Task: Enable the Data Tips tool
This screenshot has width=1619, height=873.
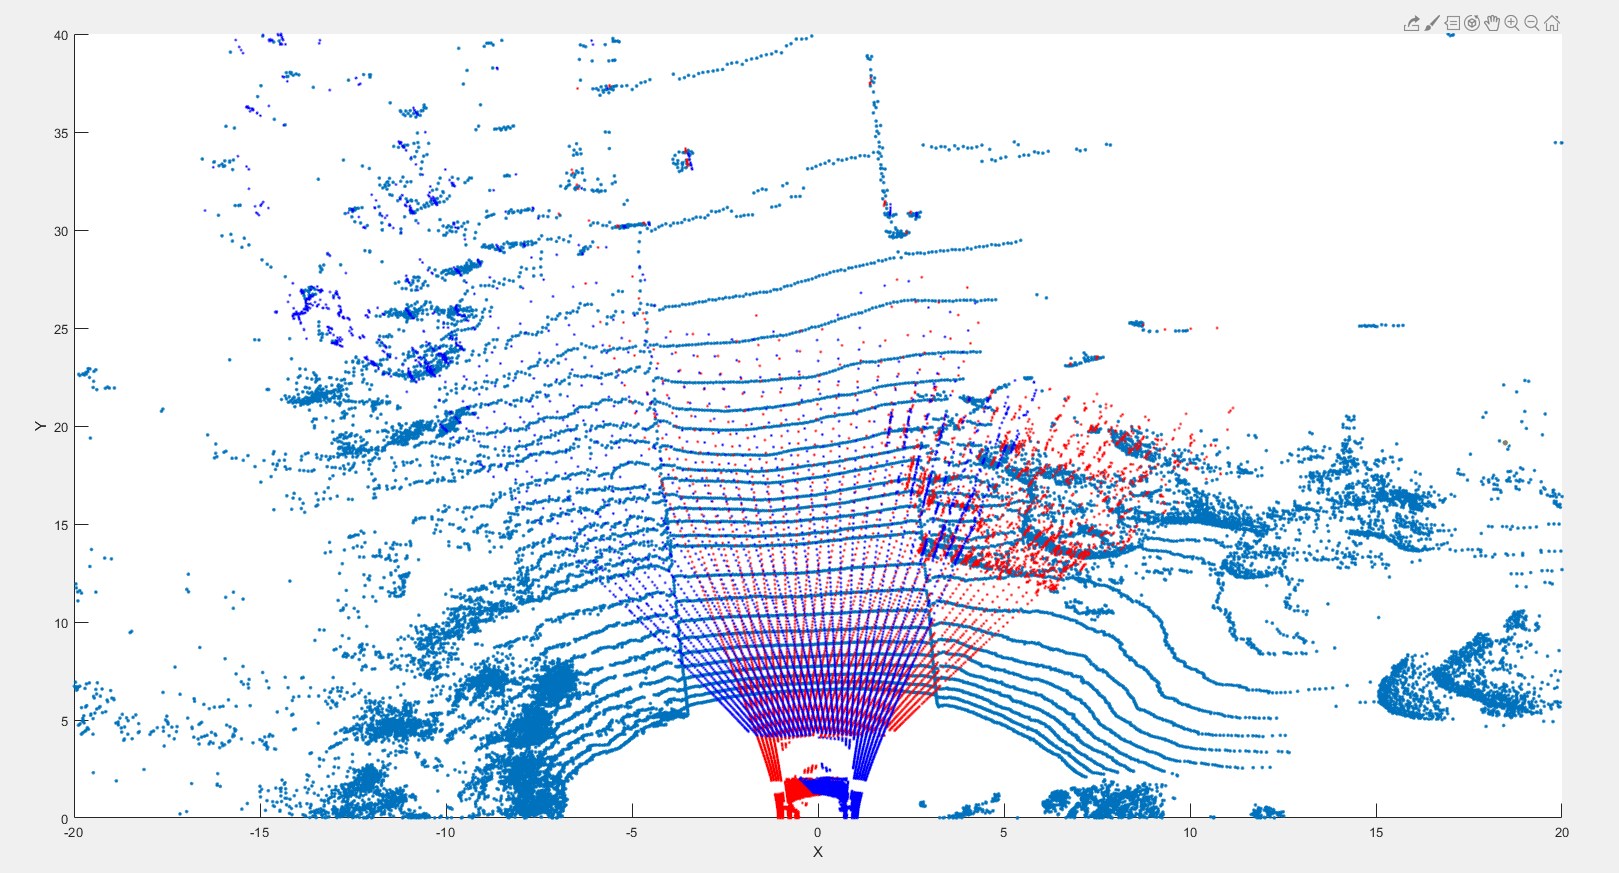Action: [1452, 23]
